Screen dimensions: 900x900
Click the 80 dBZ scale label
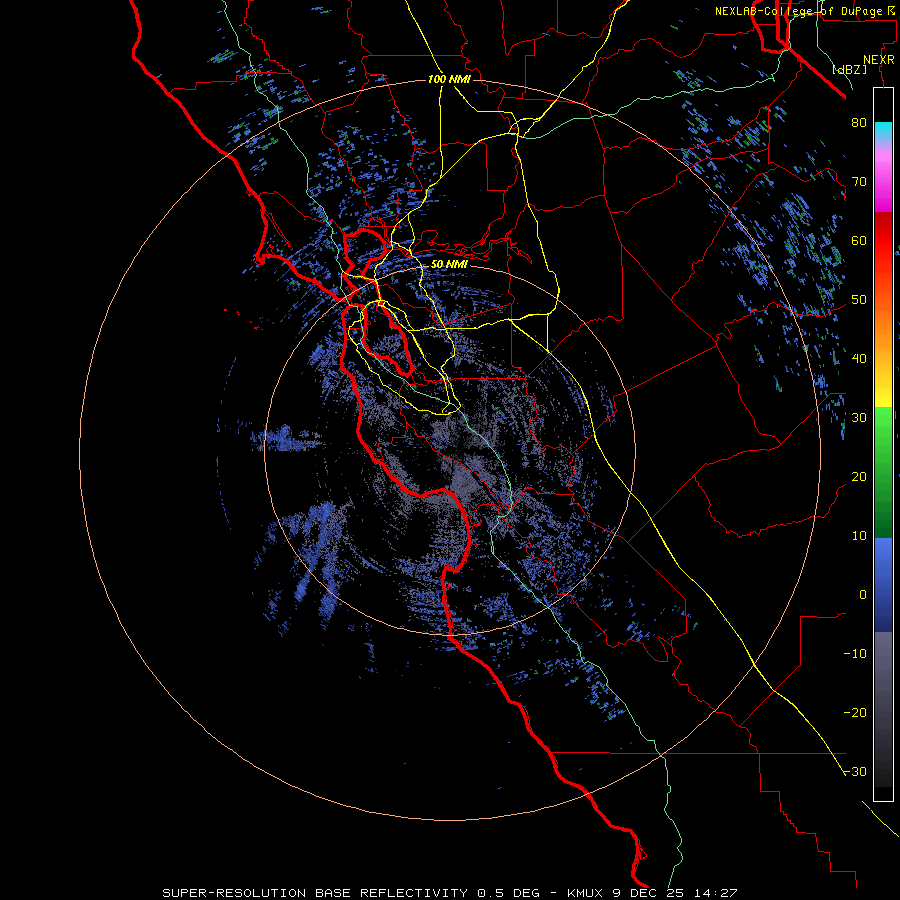pos(859,122)
